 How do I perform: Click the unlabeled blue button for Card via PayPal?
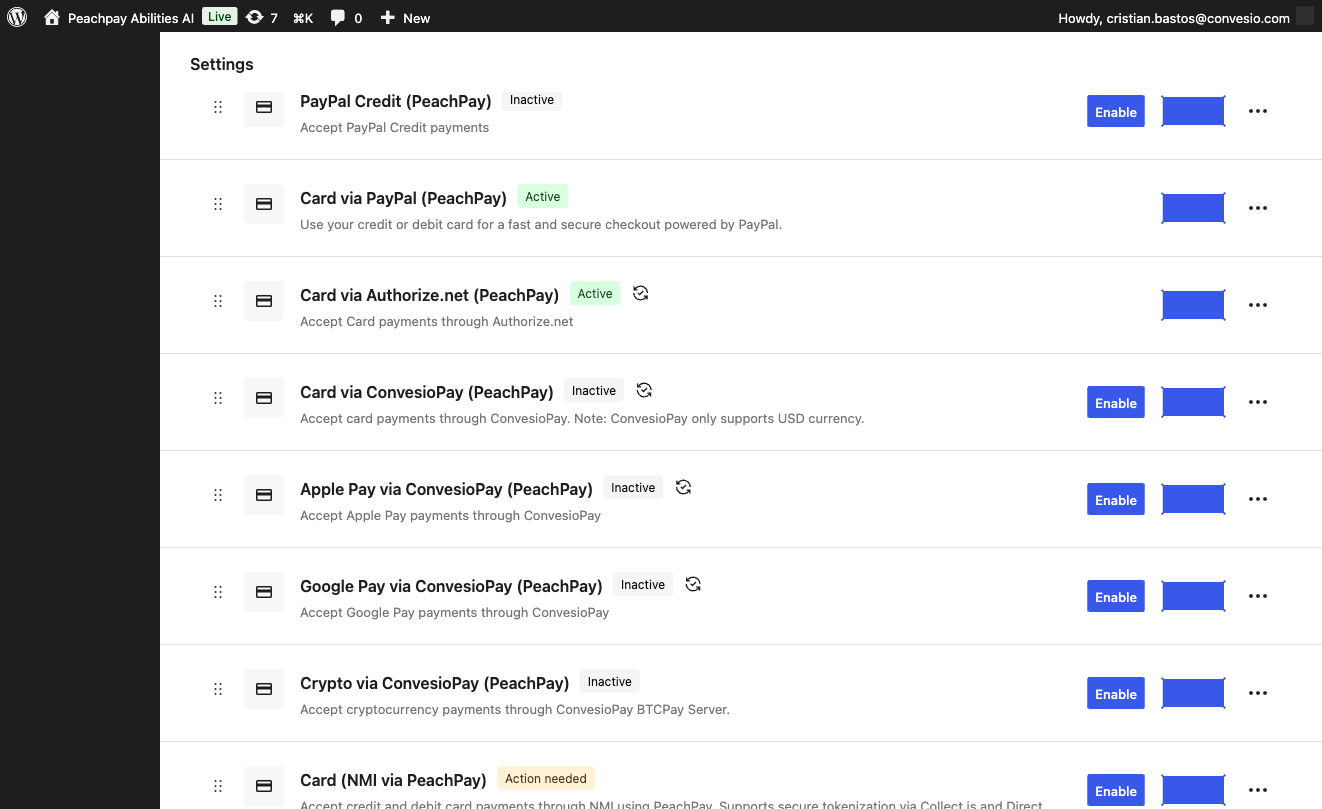click(x=1193, y=208)
